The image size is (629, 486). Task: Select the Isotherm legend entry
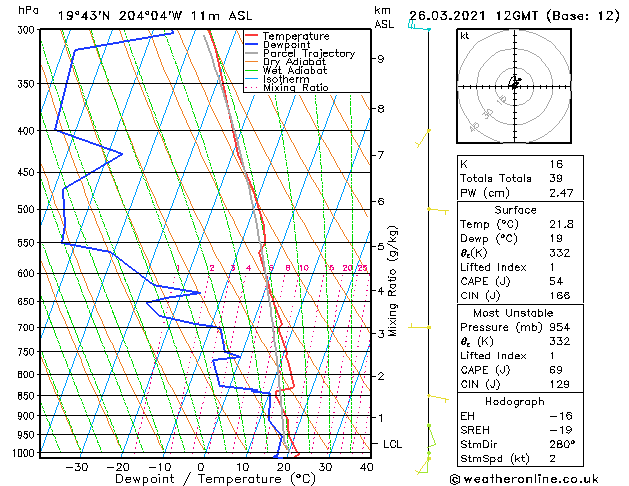(286, 79)
